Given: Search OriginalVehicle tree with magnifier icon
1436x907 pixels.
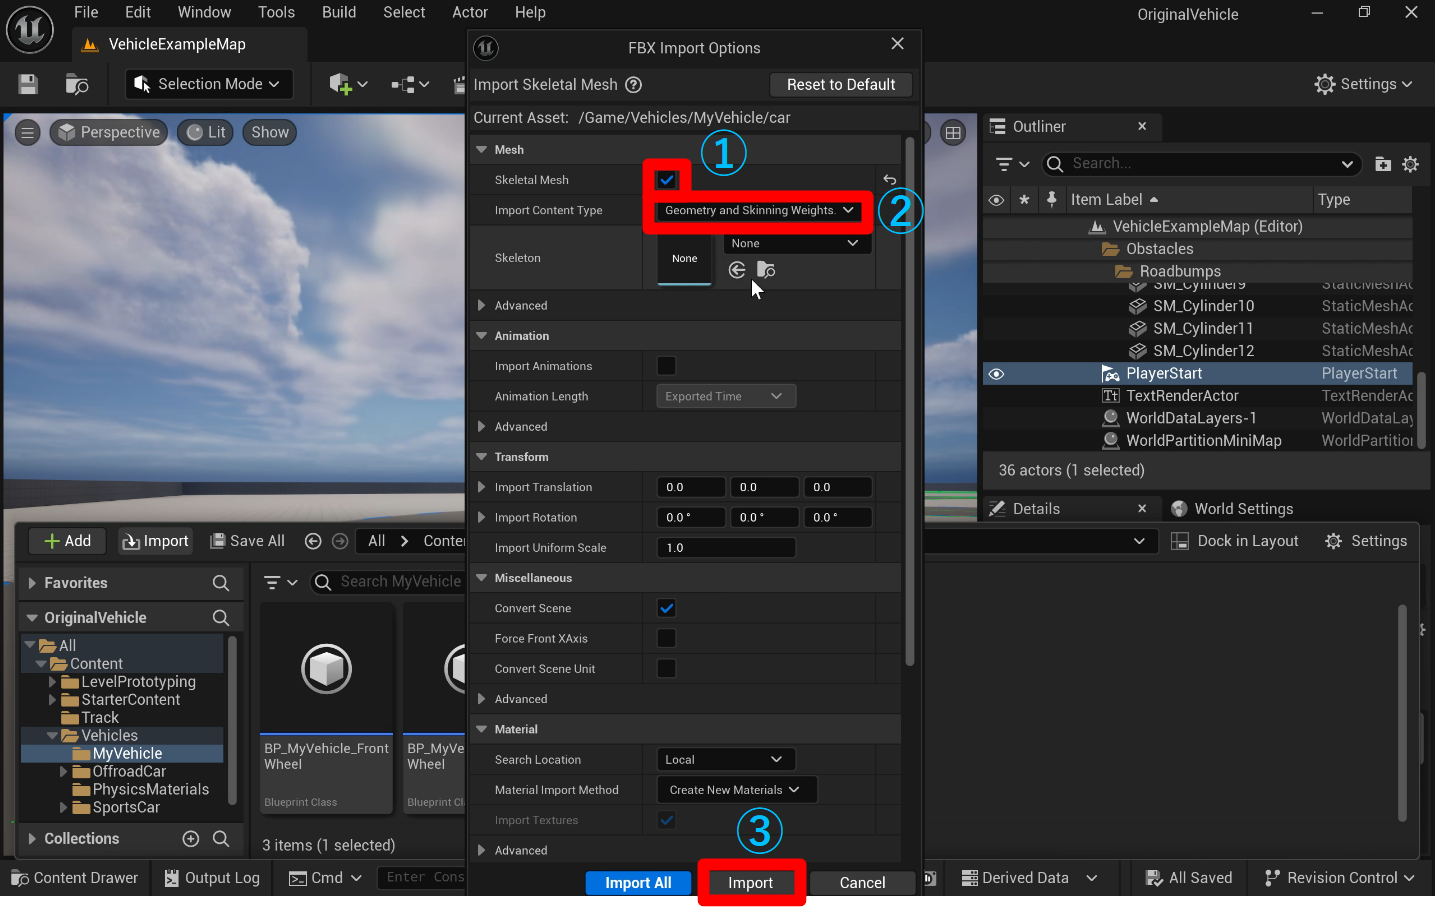Looking at the screenshot, I should pyautogui.click(x=221, y=618).
